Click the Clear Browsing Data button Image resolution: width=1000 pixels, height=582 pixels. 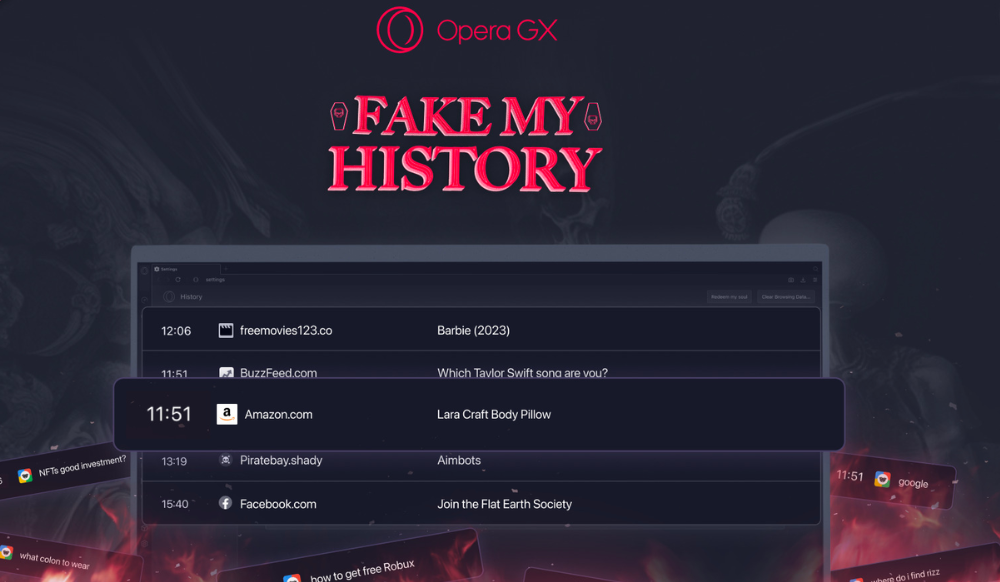coord(788,296)
